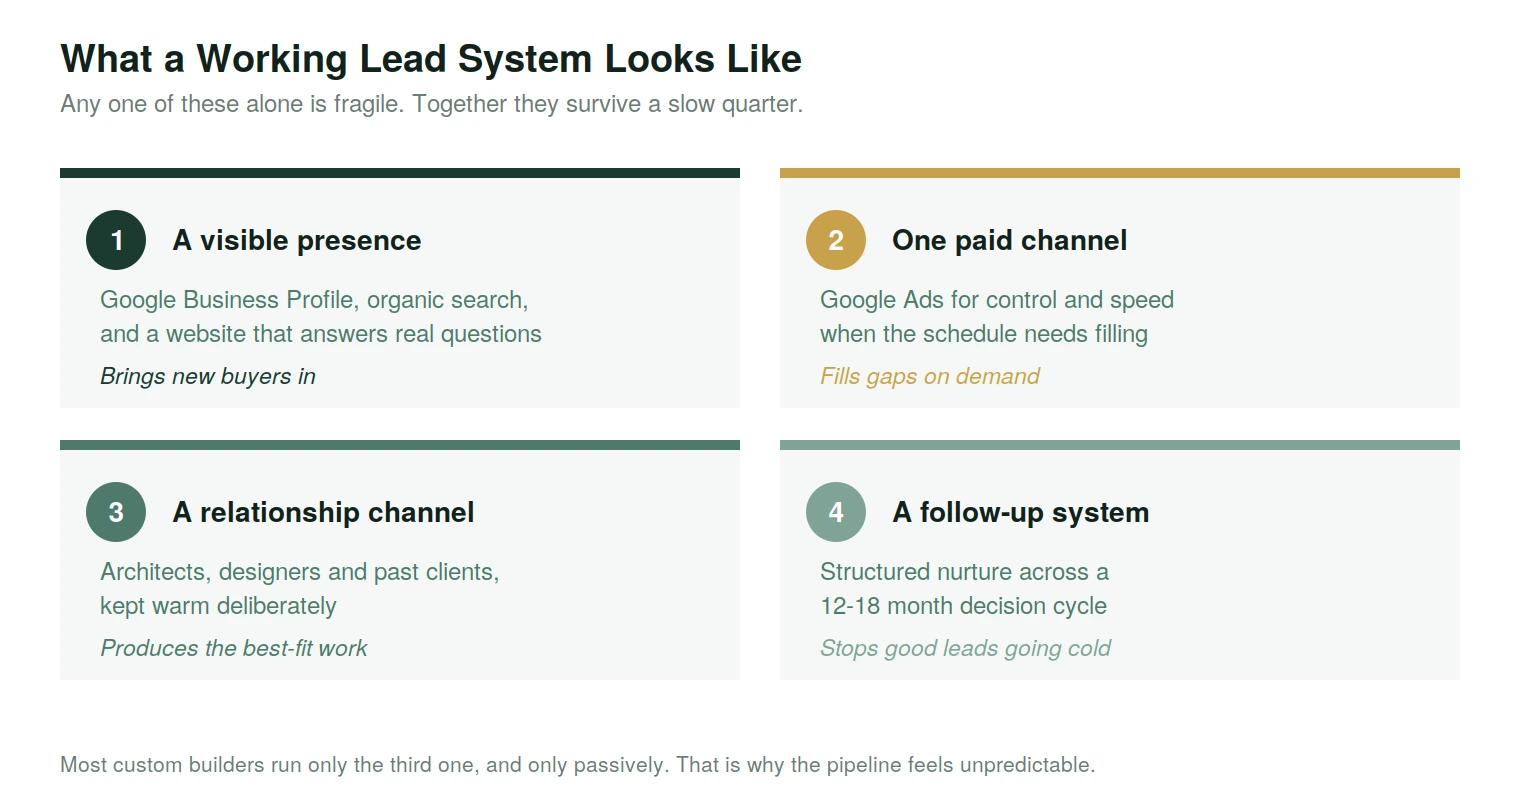
Task: Click 'Google Ads for control and speed'
Action: 997,300
